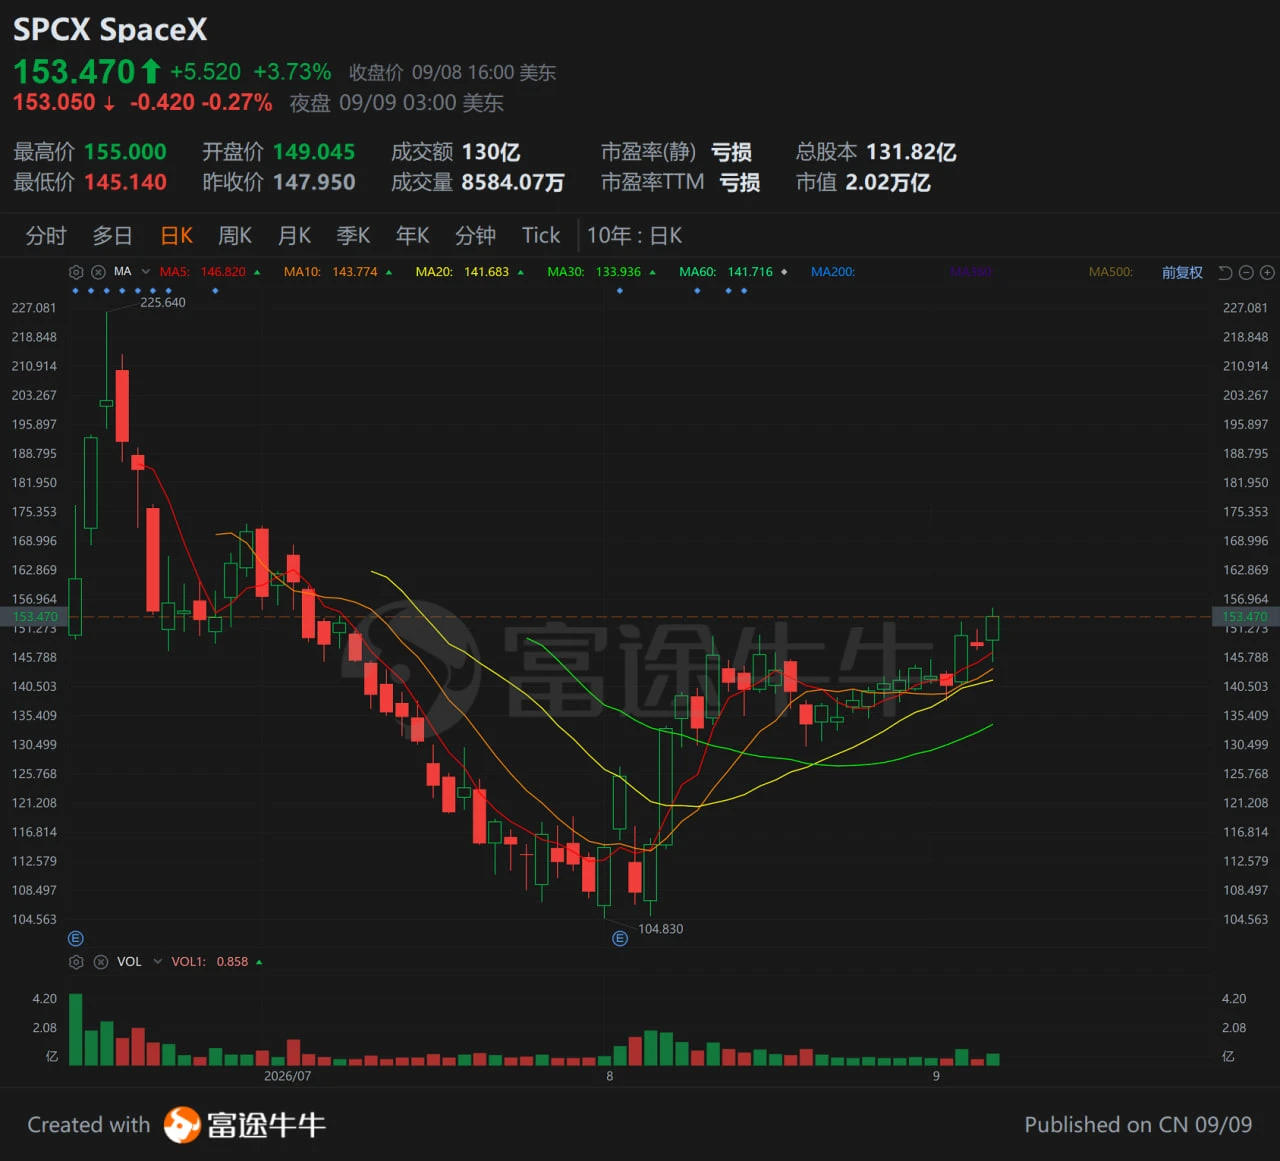
Task: Switch to the 多日 multi-day tab
Action: click(x=112, y=236)
